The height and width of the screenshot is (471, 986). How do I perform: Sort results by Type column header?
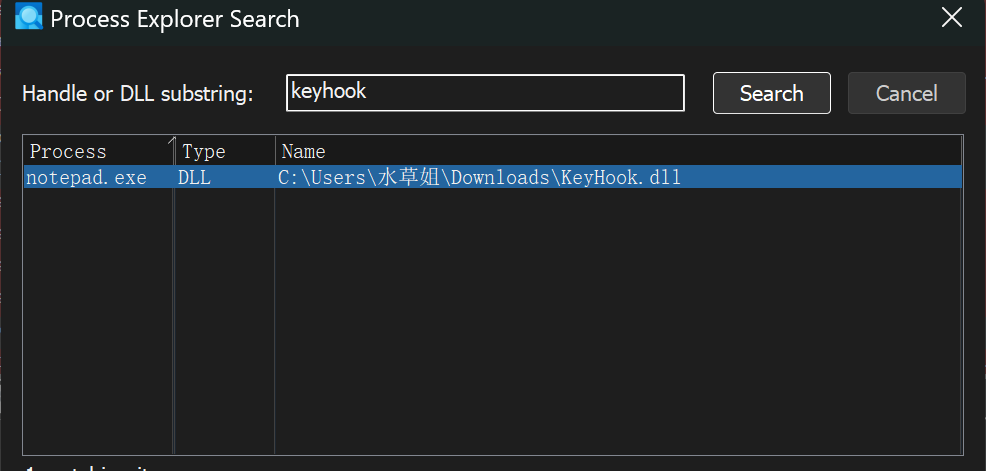[x=224, y=152]
